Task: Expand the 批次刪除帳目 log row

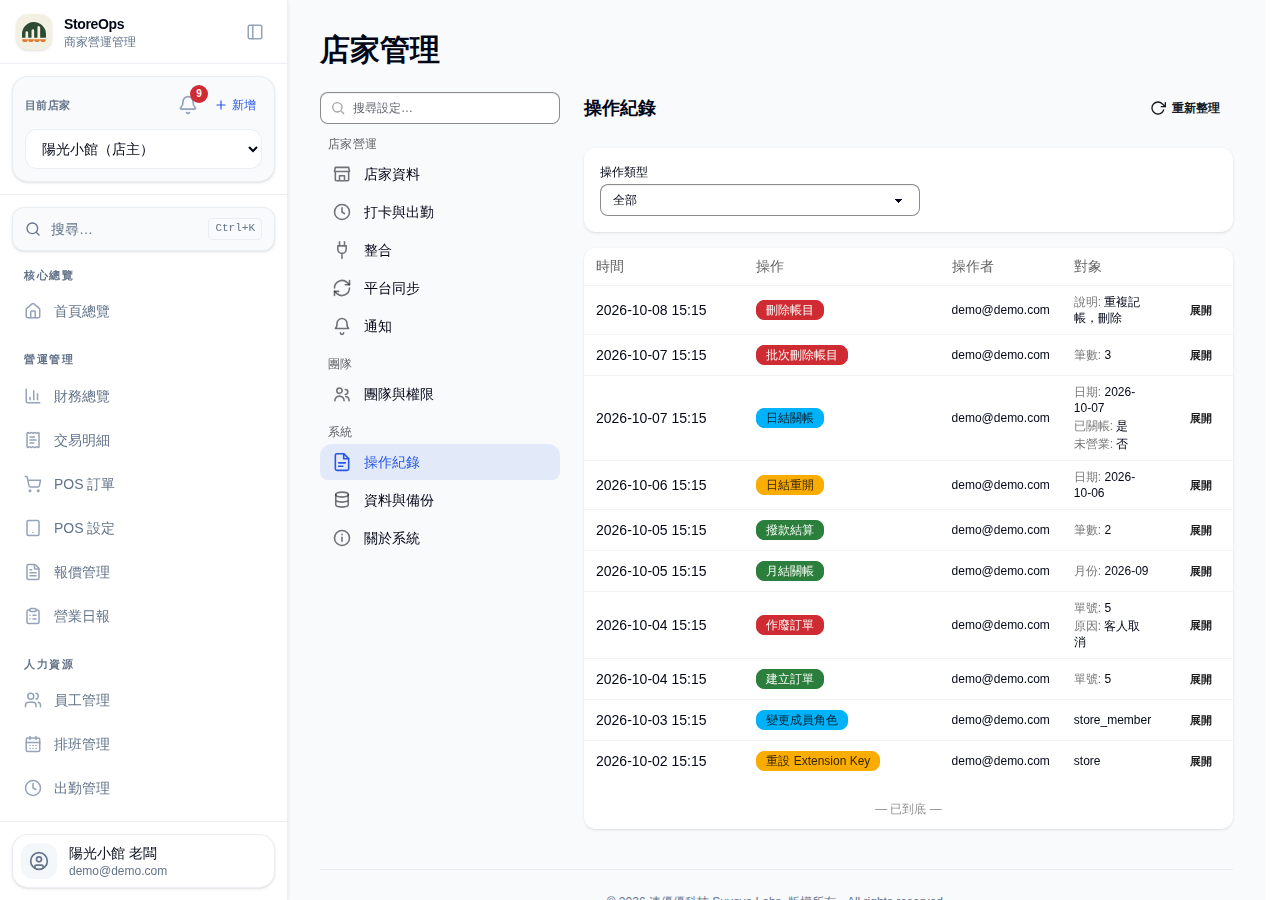Action: (x=1200, y=355)
